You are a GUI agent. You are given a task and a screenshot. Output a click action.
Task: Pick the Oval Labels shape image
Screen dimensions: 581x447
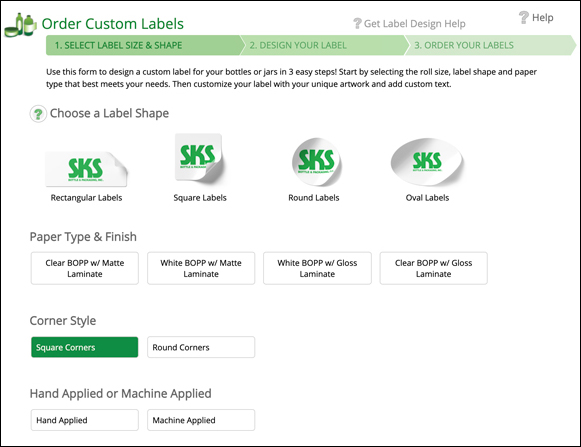pyautogui.click(x=427, y=162)
